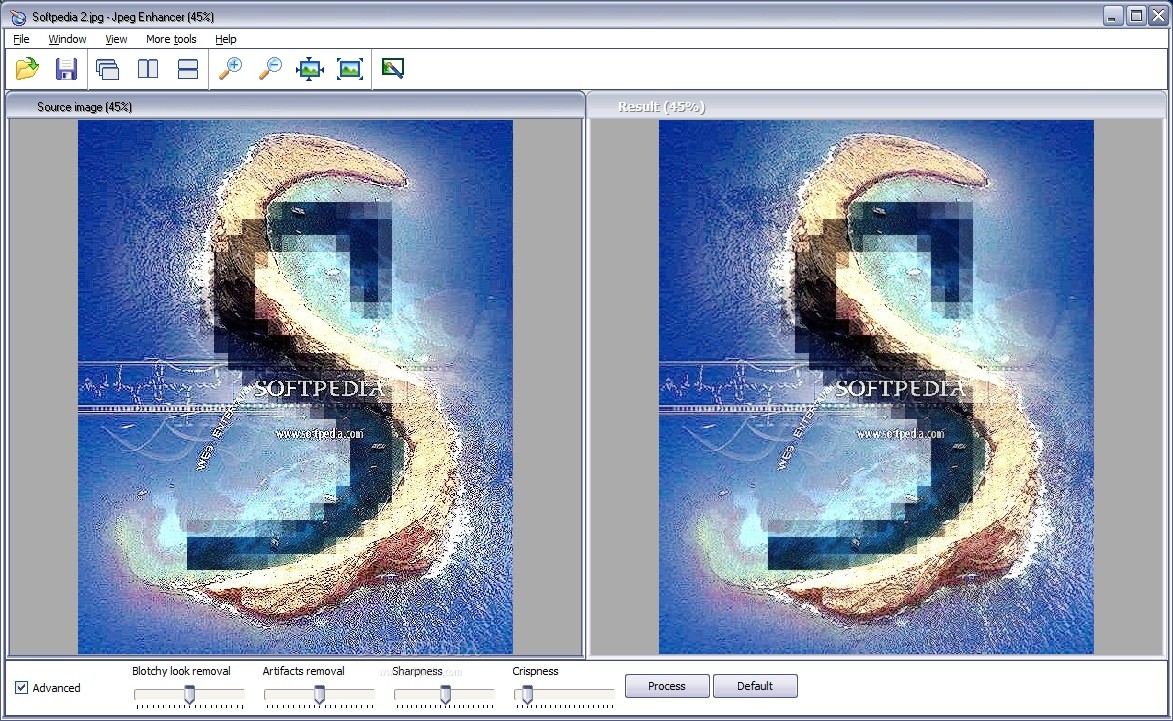Open the Help menu

pyautogui.click(x=226, y=39)
